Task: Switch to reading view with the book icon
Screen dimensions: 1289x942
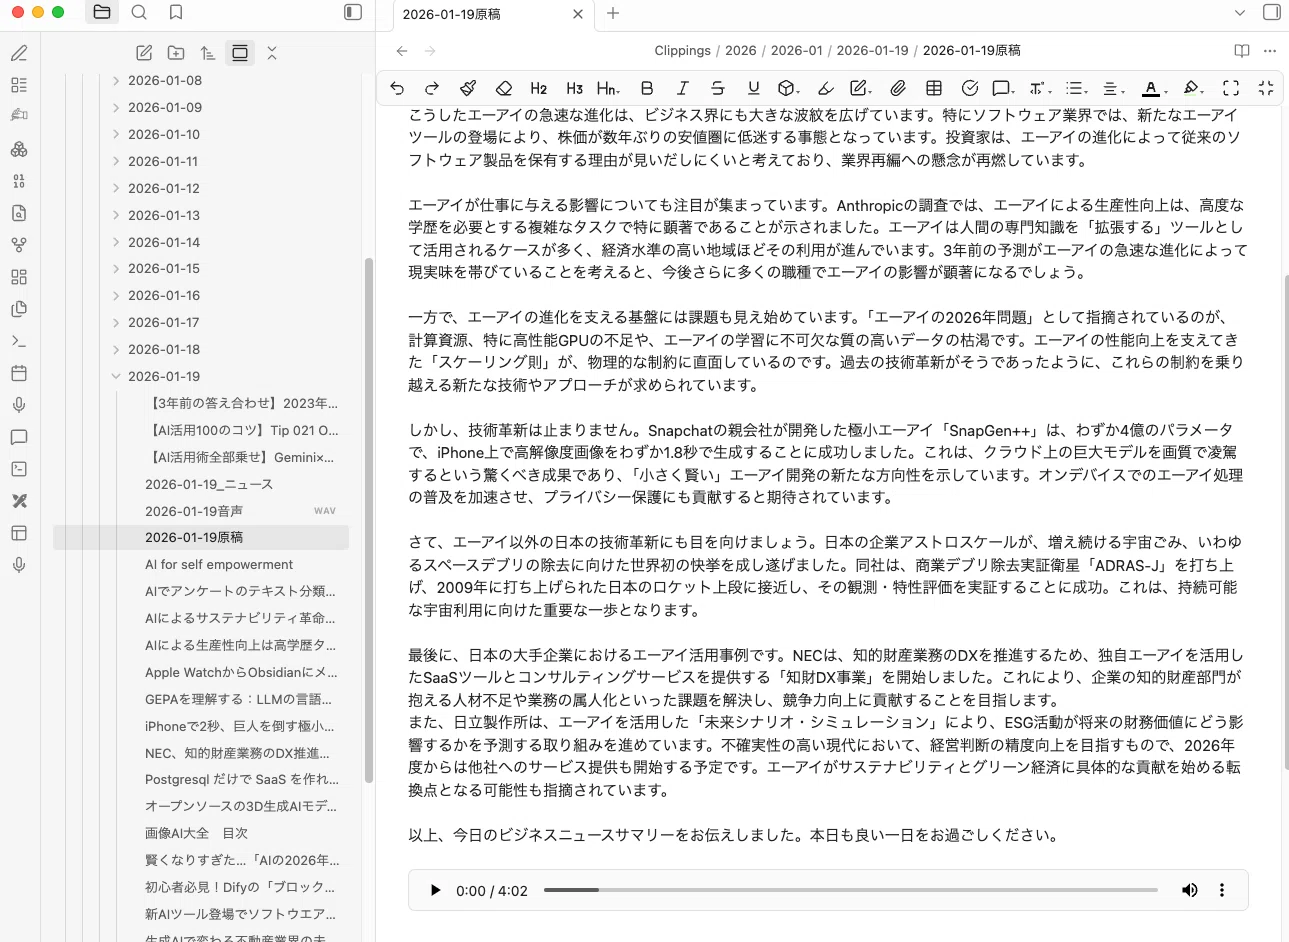Action: (1242, 50)
